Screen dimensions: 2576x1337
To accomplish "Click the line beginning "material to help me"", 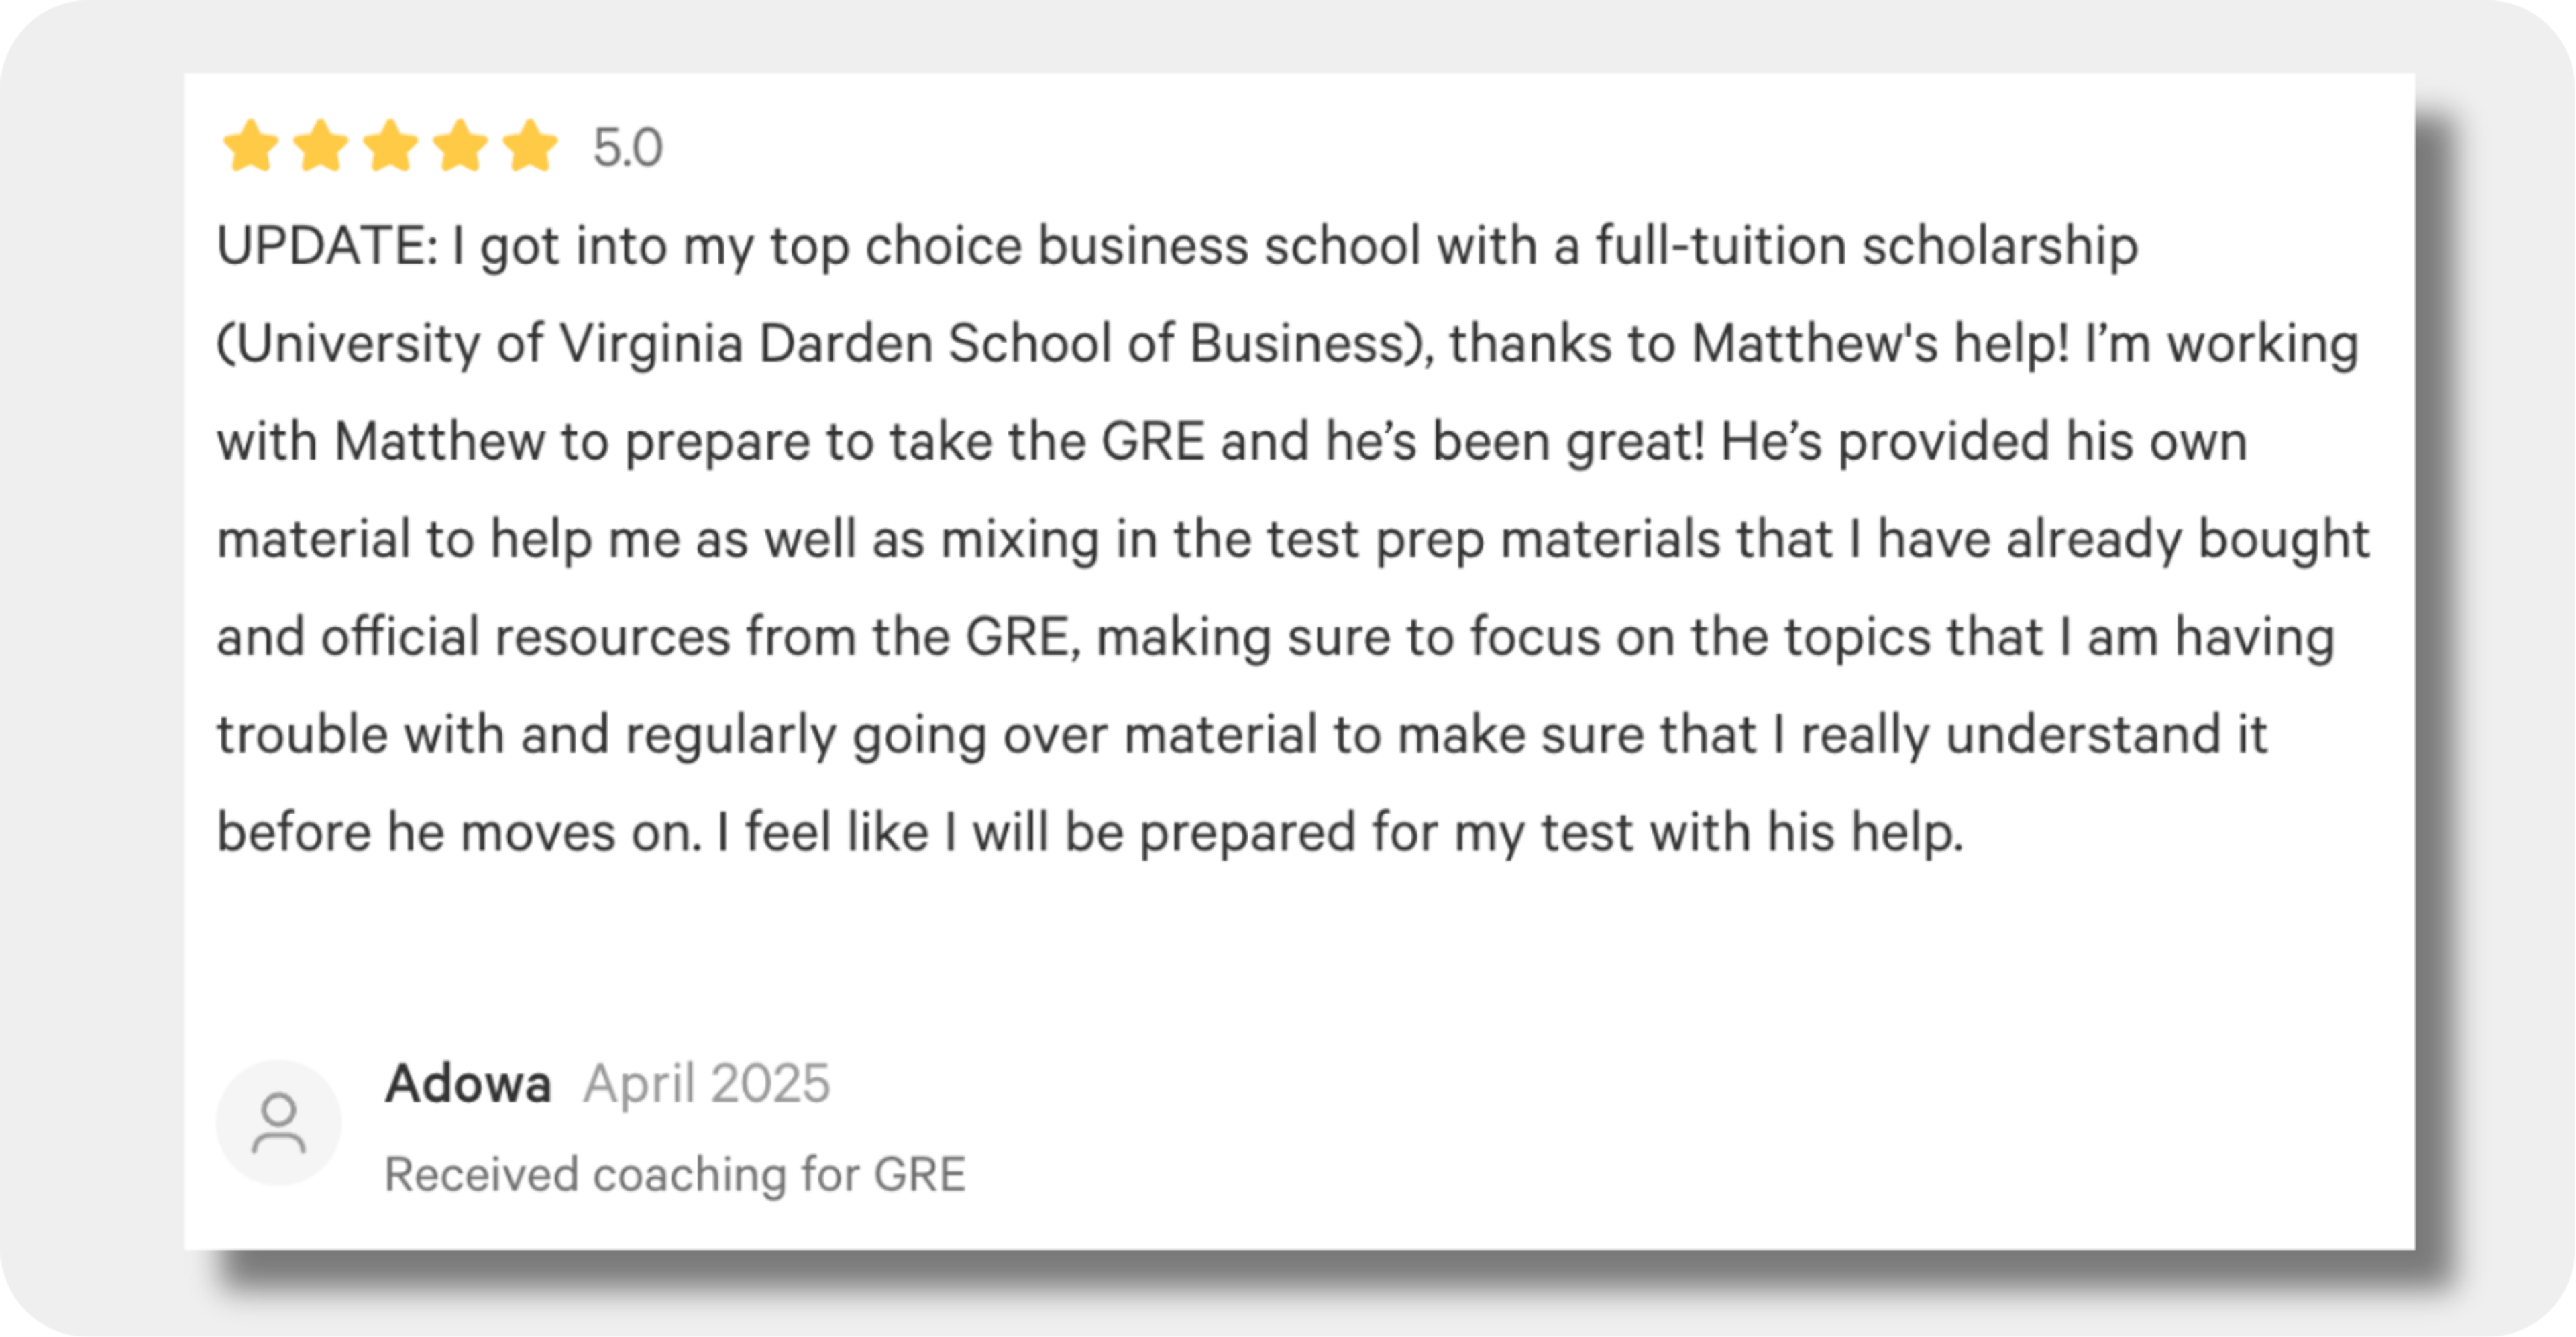I will (1293, 540).
